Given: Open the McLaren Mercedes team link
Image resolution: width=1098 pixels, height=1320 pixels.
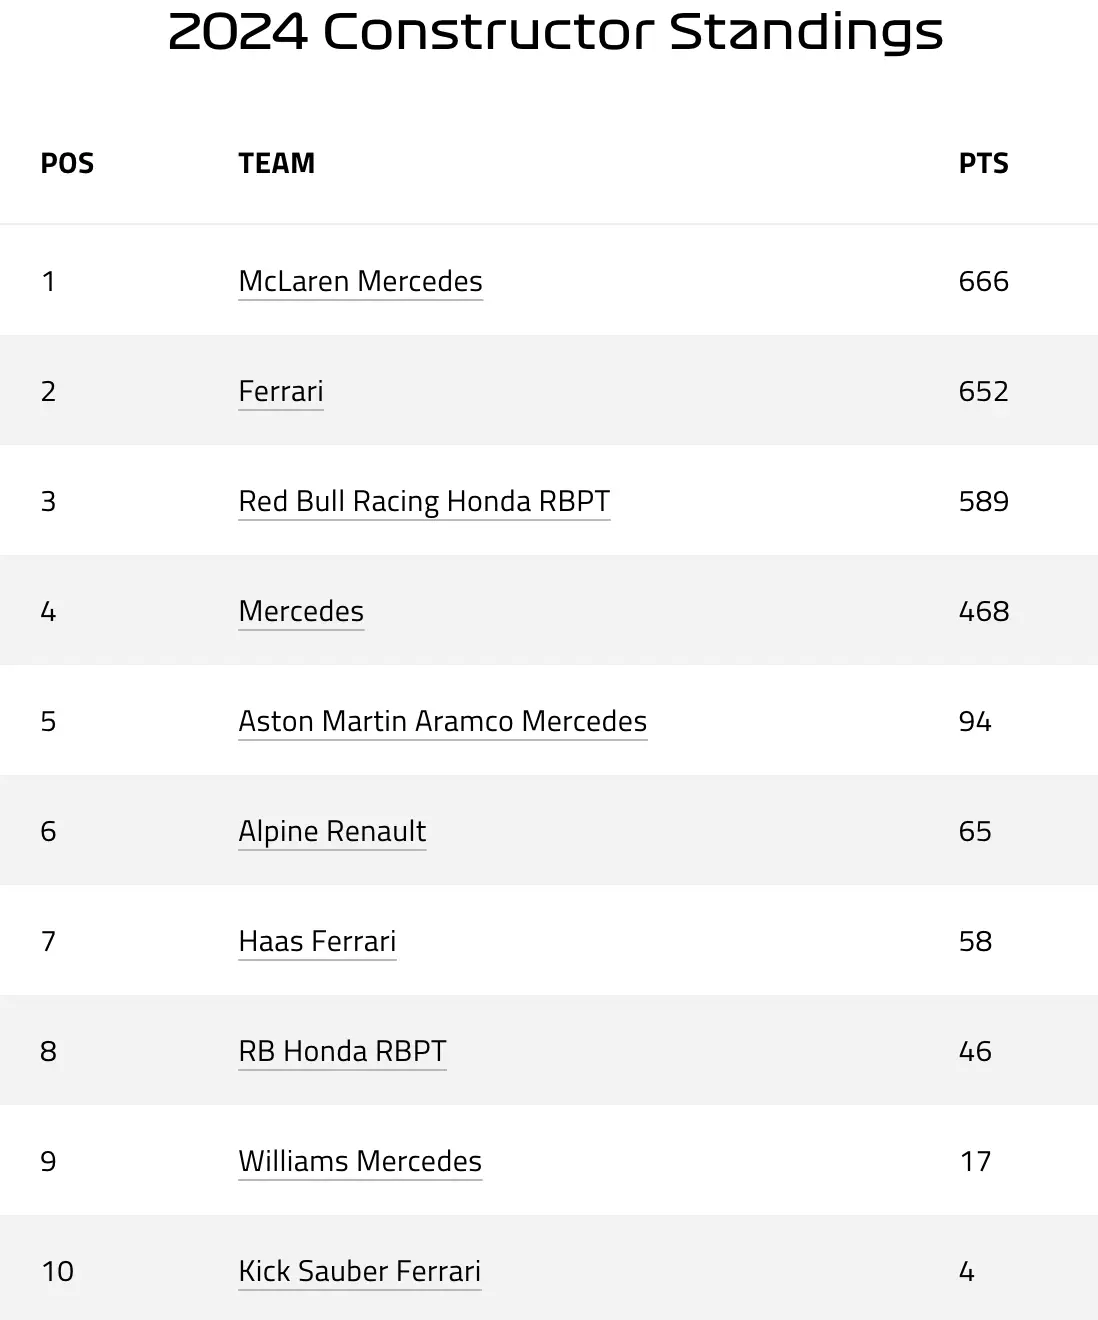Looking at the screenshot, I should [x=360, y=281].
